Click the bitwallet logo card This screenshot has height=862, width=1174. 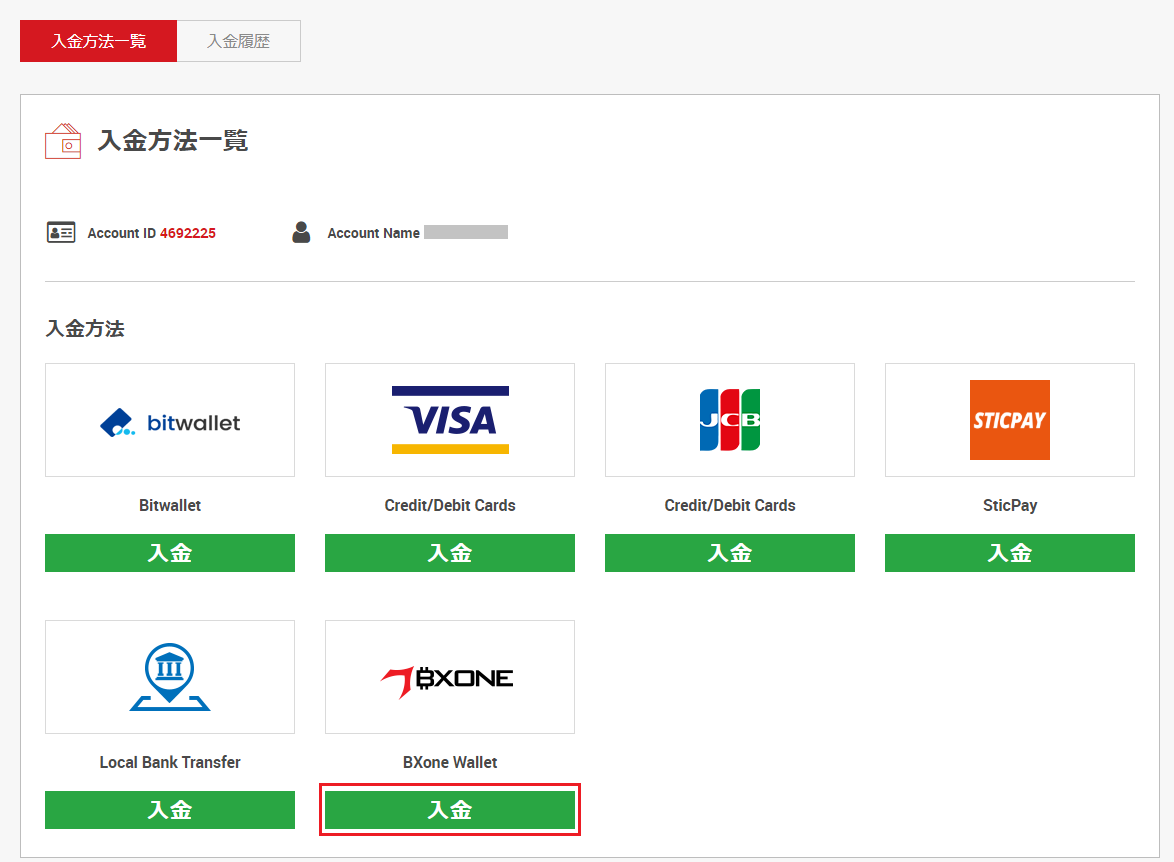pos(170,420)
